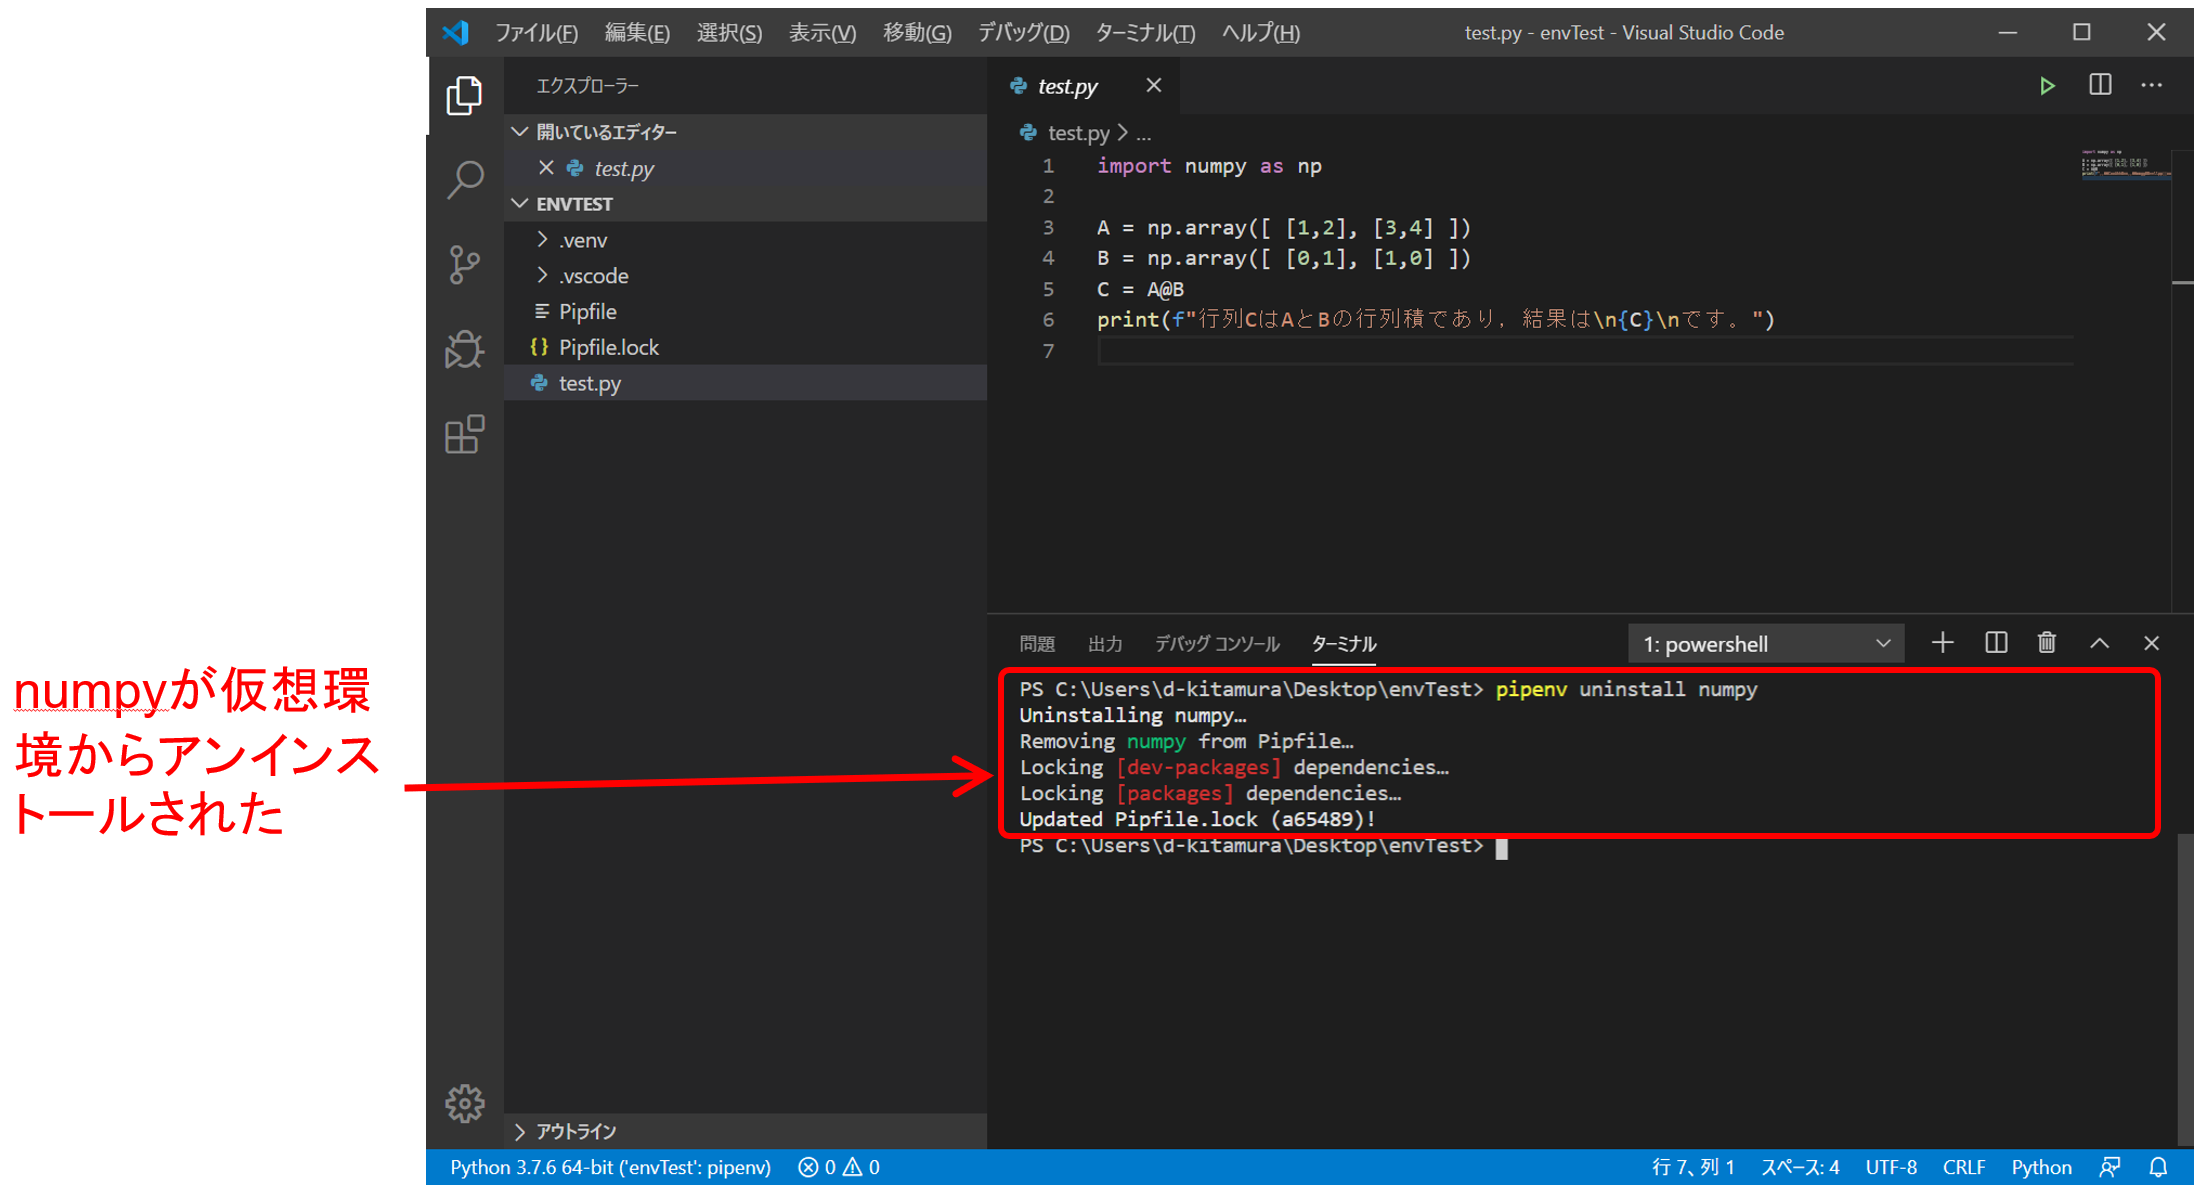This screenshot has width=2201, height=1191.
Task: Switch to the 問題 panel tab
Action: [1037, 644]
